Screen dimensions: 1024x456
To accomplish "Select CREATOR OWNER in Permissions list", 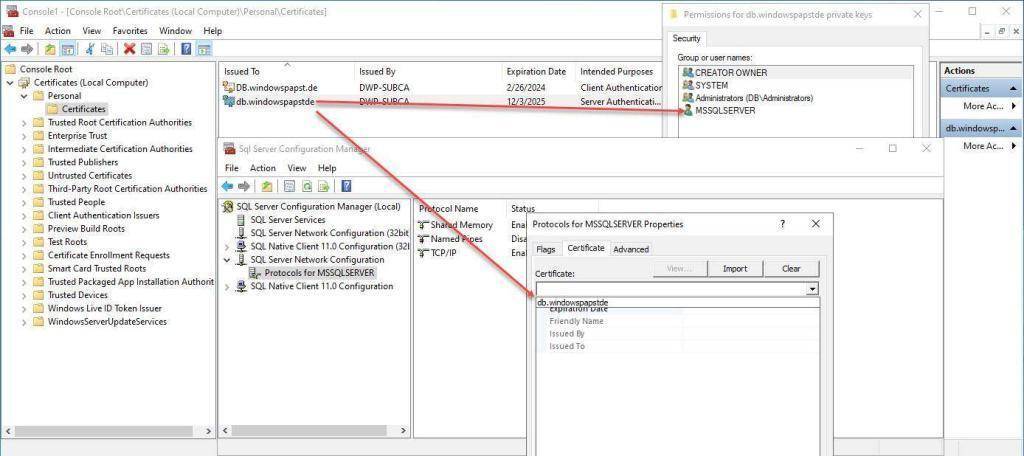I will point(731,73).
